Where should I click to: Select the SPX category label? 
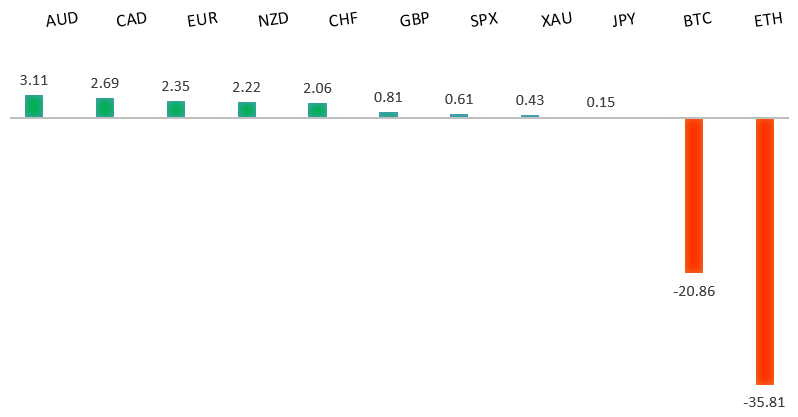485,21
